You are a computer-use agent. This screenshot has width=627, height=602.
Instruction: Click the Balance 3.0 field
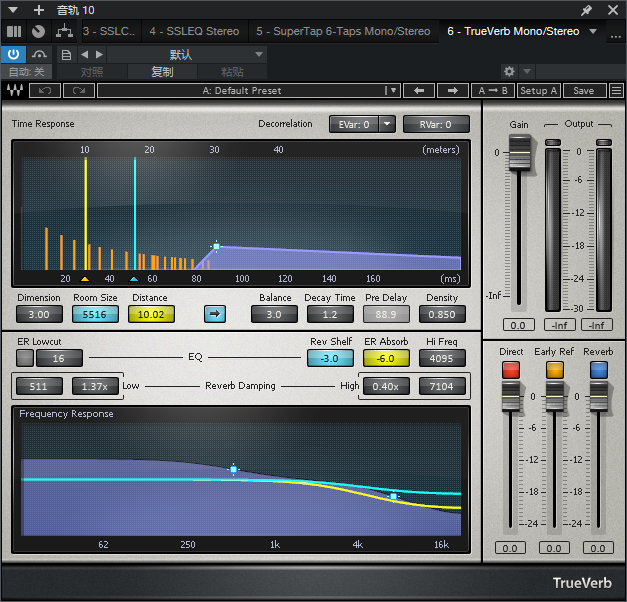[x=274, y=314]
